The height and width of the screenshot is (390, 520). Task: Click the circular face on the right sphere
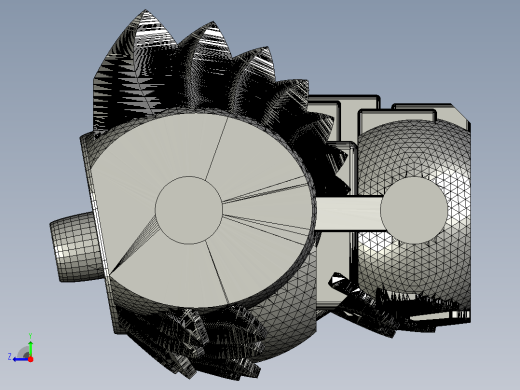point(414,210)
